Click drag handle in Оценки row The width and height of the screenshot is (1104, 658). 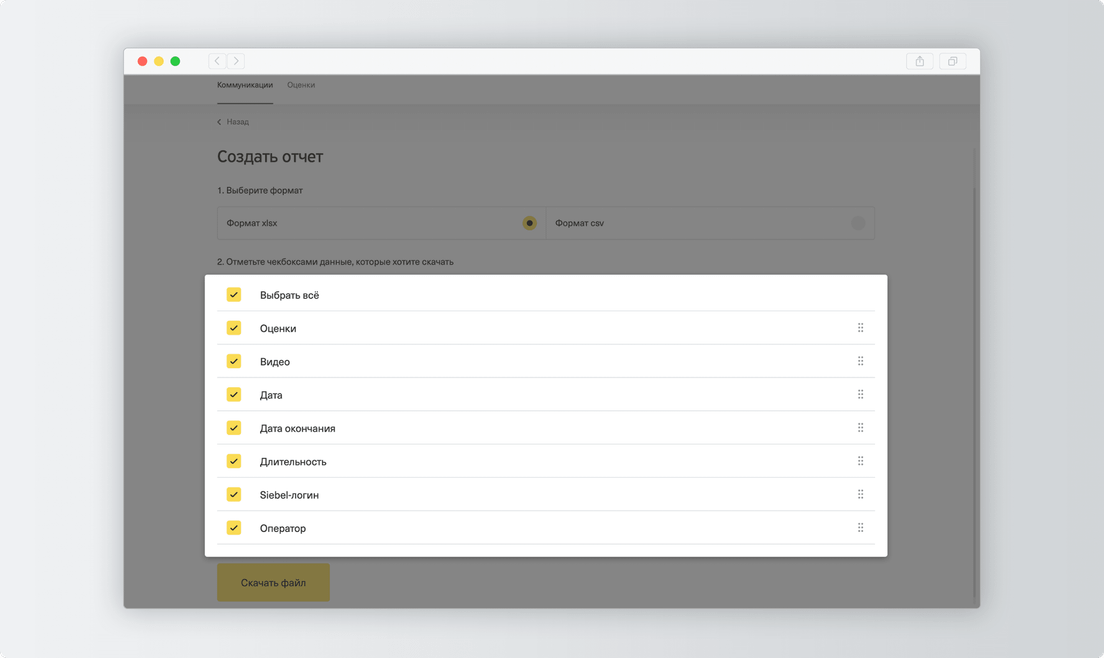point(860,328)
